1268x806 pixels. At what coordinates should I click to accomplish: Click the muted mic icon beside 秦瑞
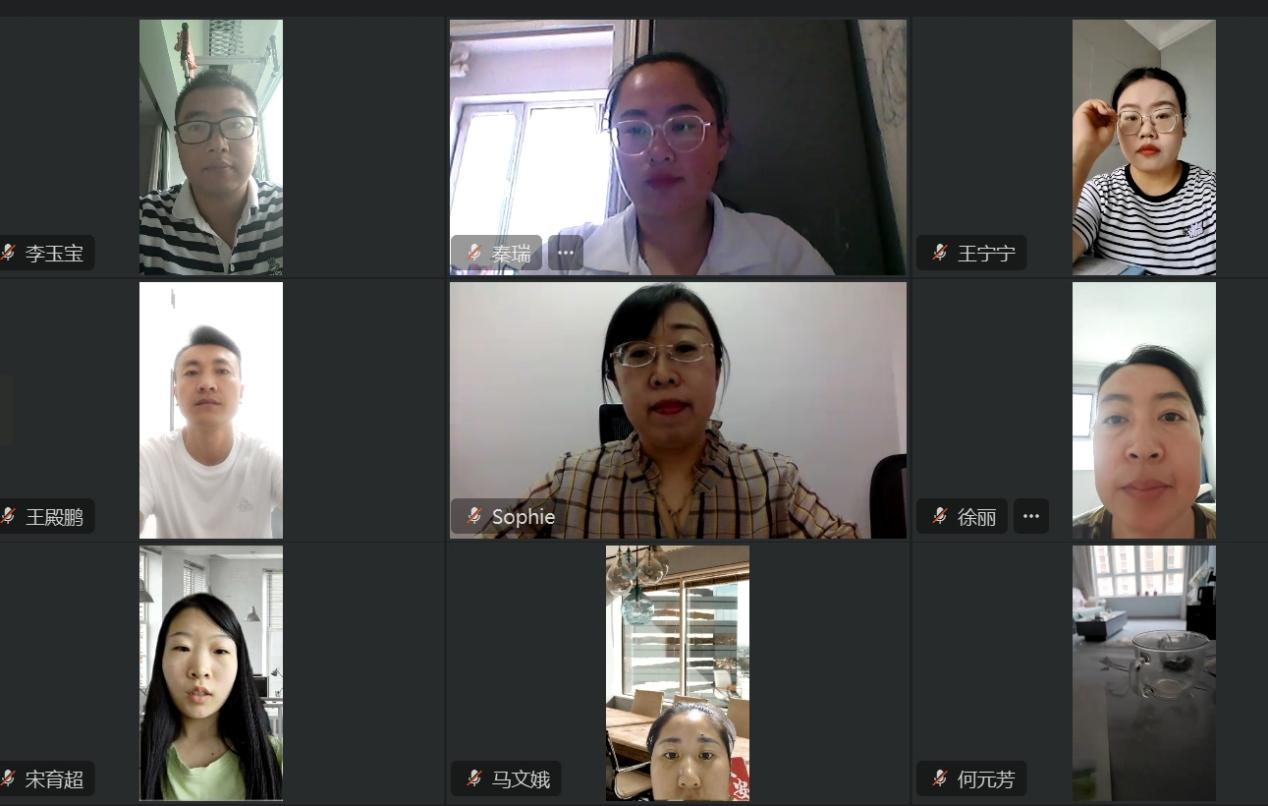tap(474, 253)
